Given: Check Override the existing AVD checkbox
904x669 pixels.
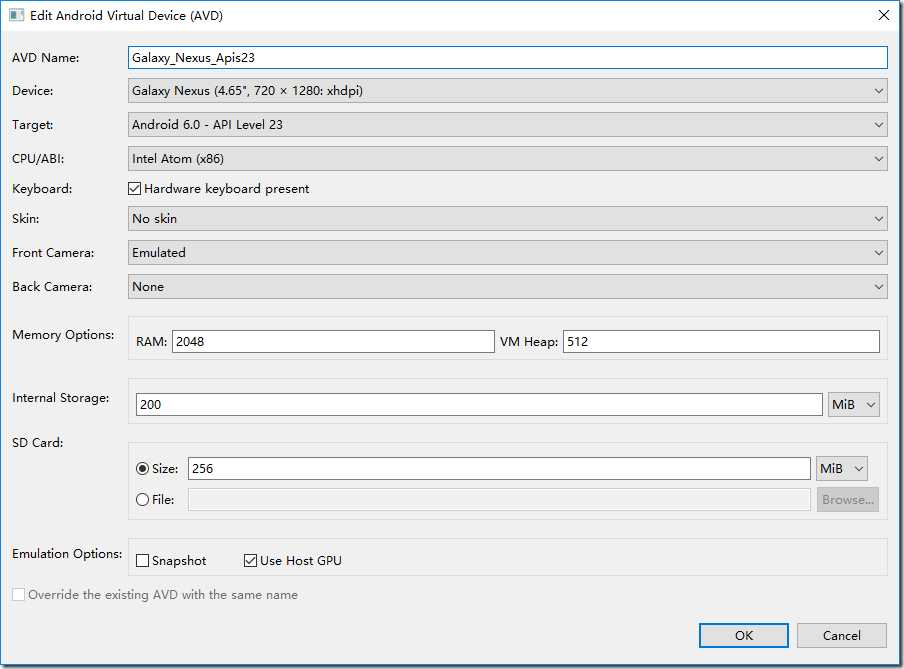Looking at the screenshot, I should coord(18,595).
